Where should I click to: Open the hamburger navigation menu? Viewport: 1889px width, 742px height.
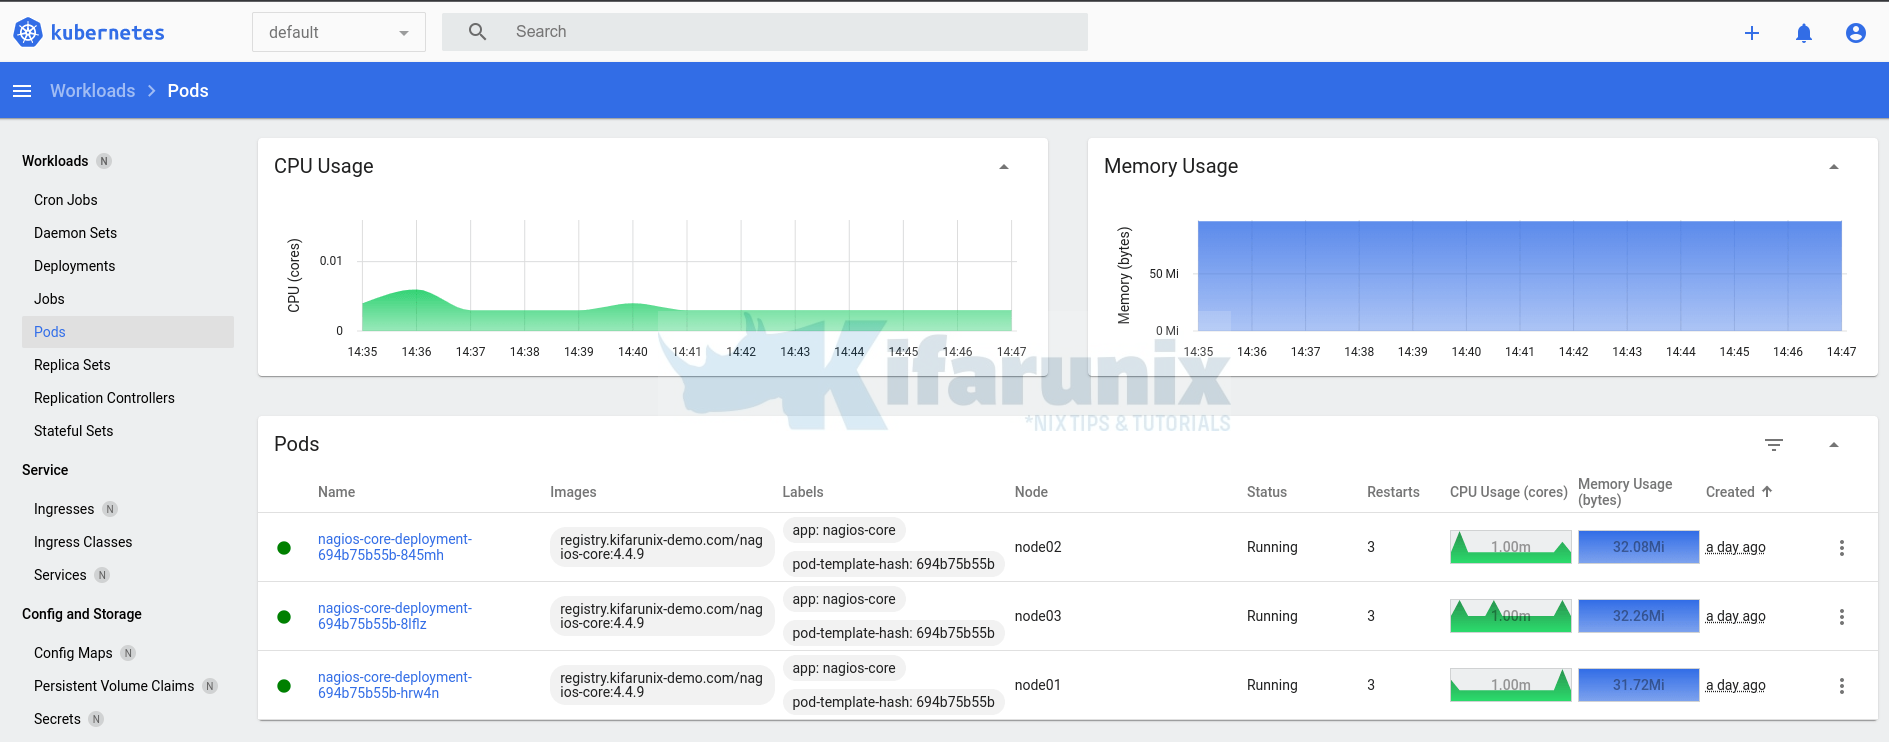22,91
